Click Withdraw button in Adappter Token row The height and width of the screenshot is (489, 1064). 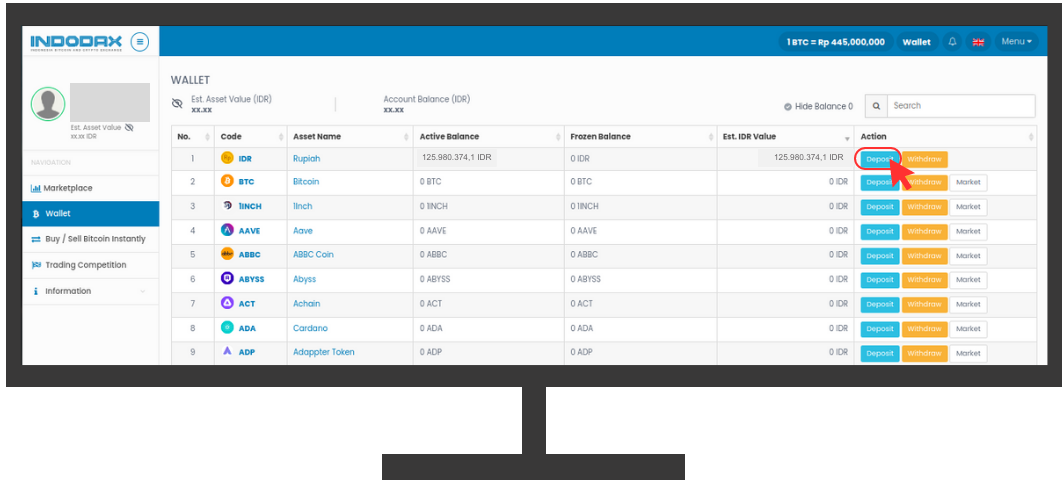924,353
